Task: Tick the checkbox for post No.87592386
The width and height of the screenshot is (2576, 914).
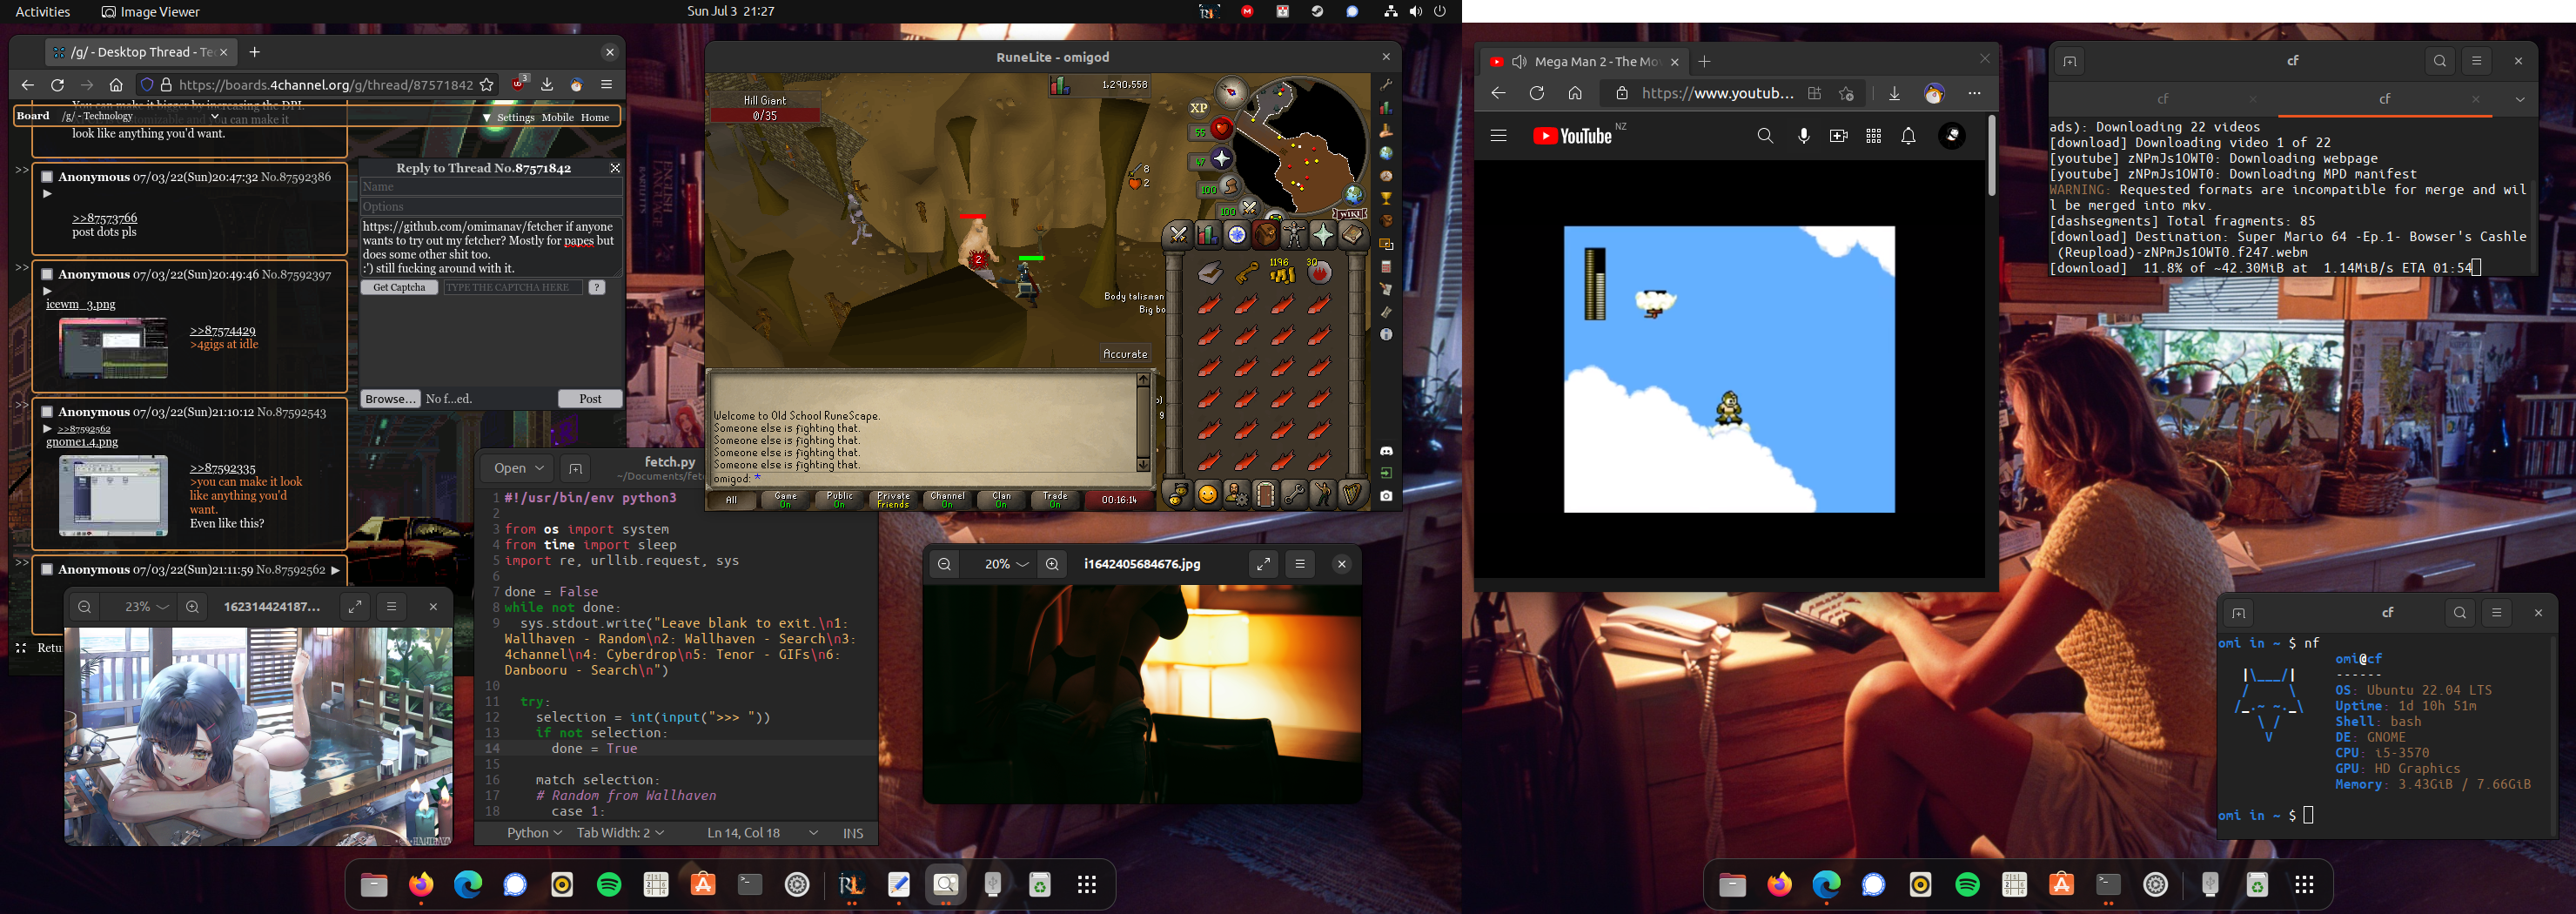Action: click(x=46, y=177)
